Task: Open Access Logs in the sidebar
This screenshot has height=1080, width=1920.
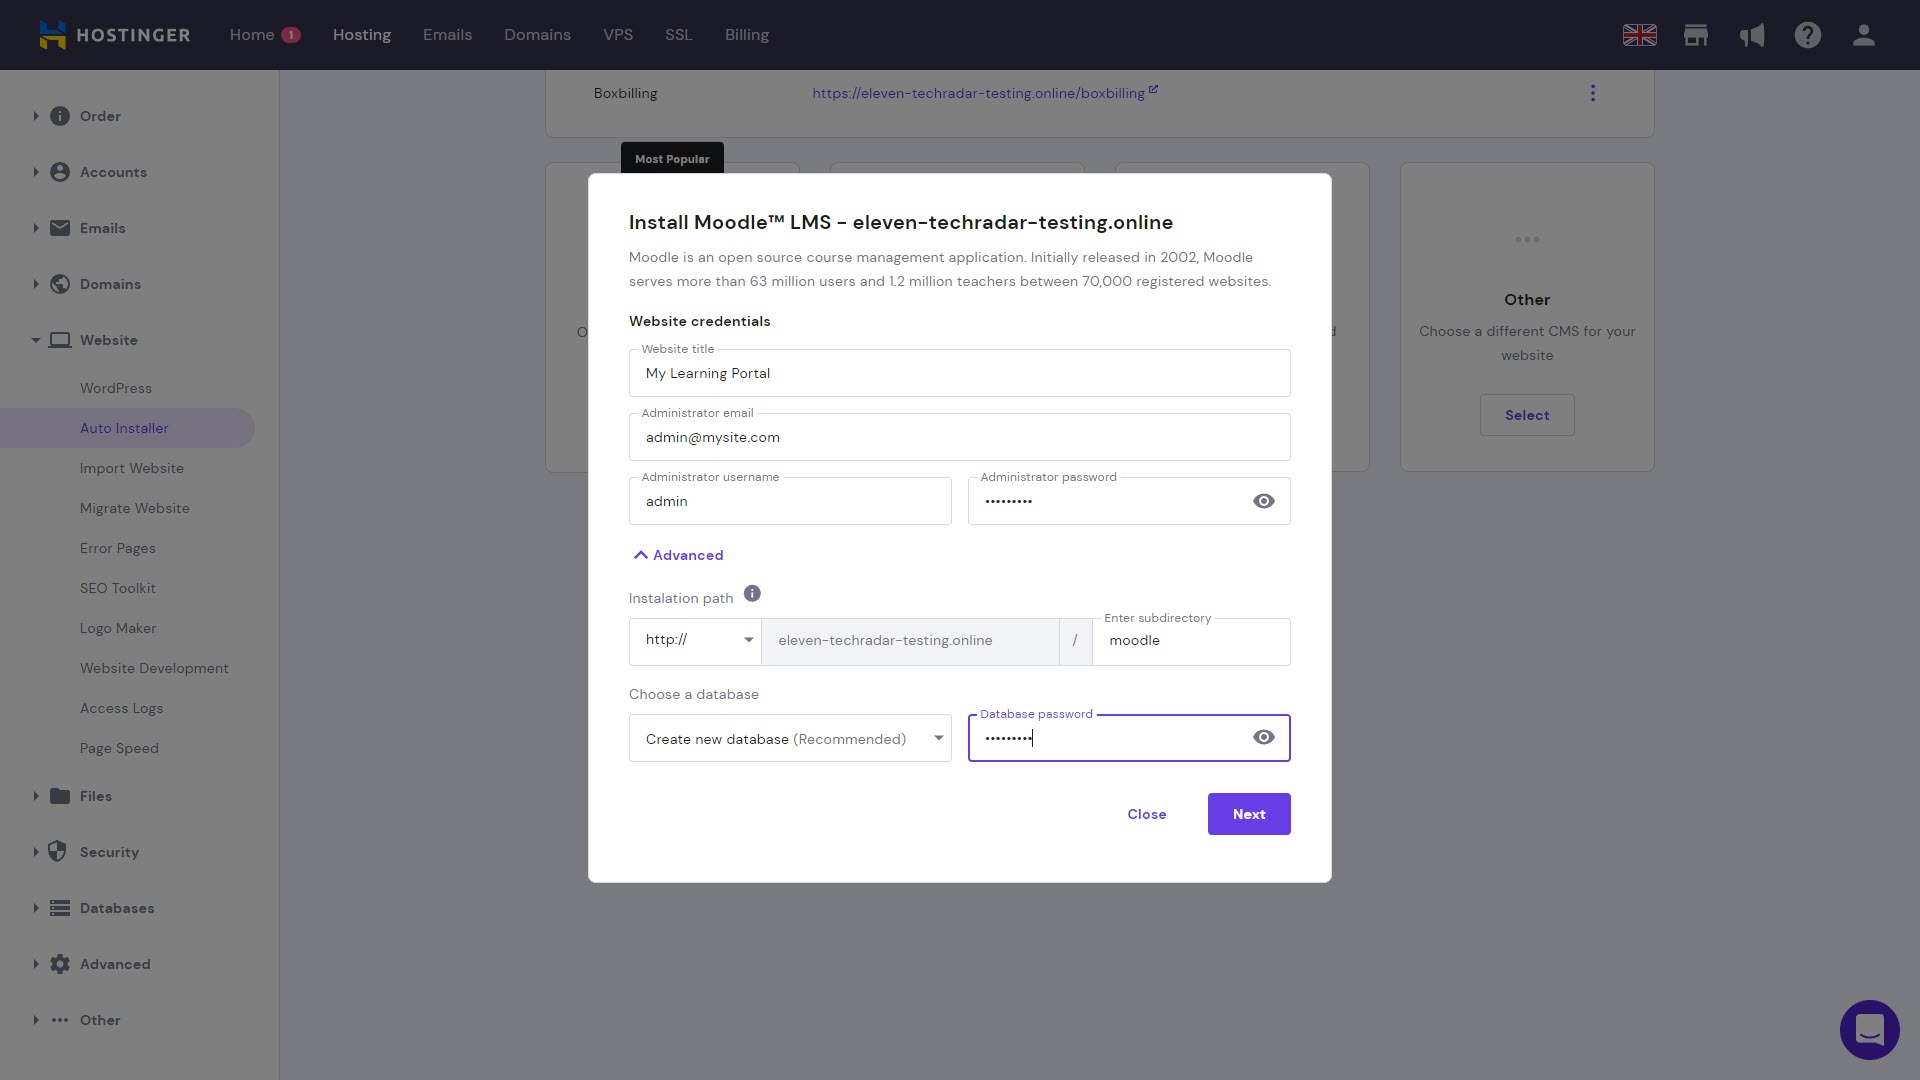Action: coord(122,708)
